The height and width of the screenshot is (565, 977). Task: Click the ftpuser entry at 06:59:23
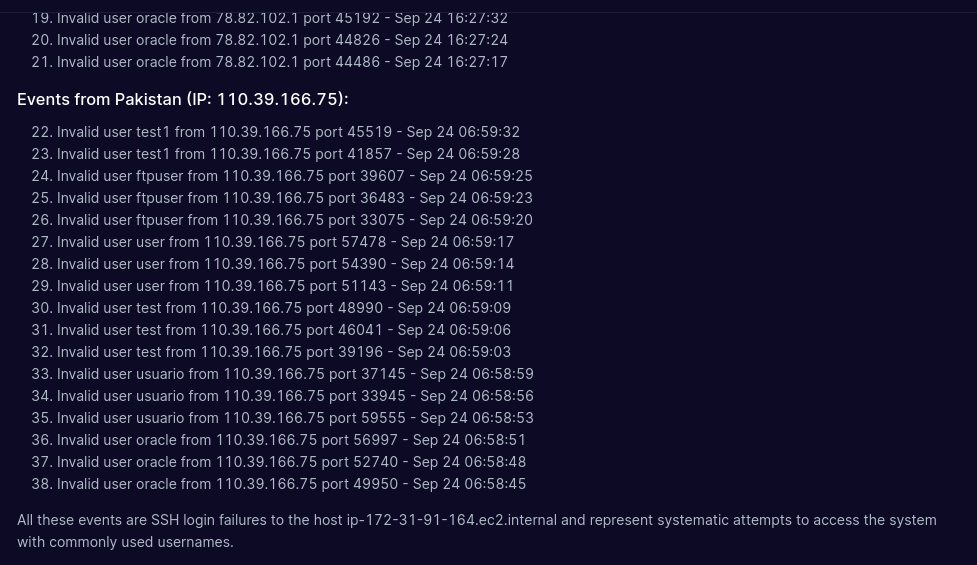[x=294, y=197]
